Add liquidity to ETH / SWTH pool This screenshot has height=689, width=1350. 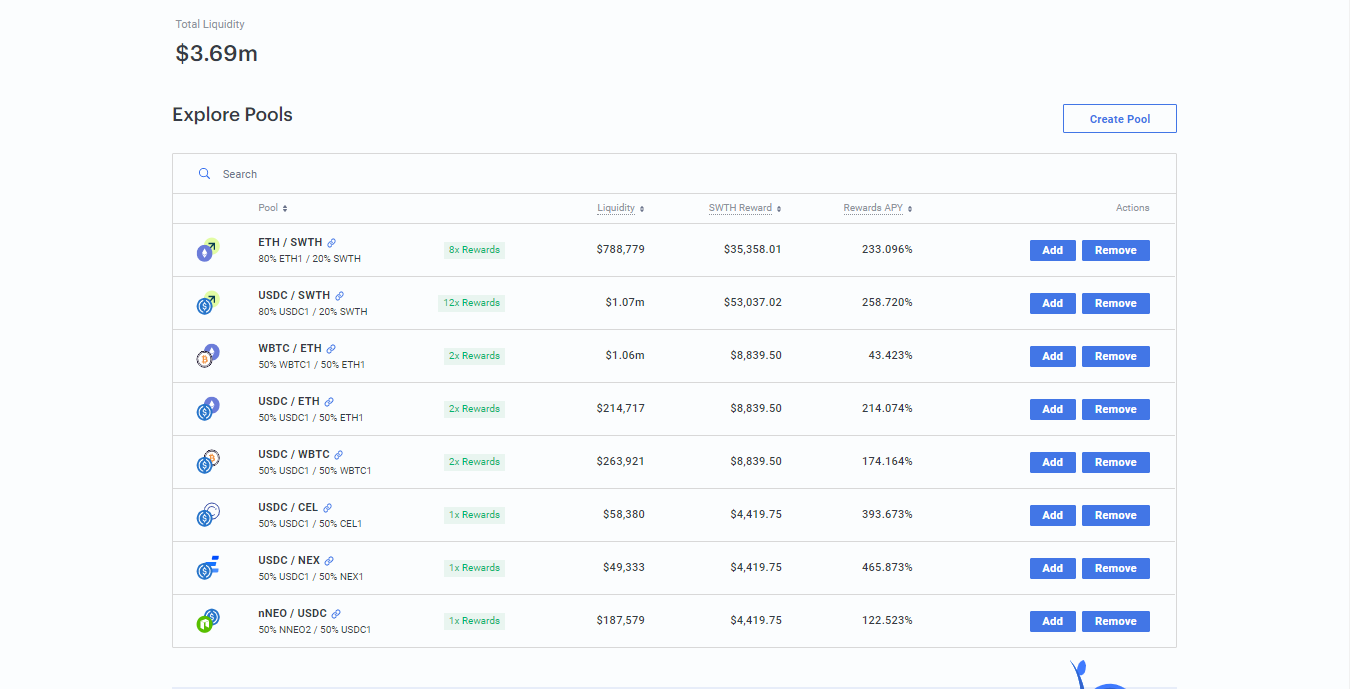pos(1053,250)
